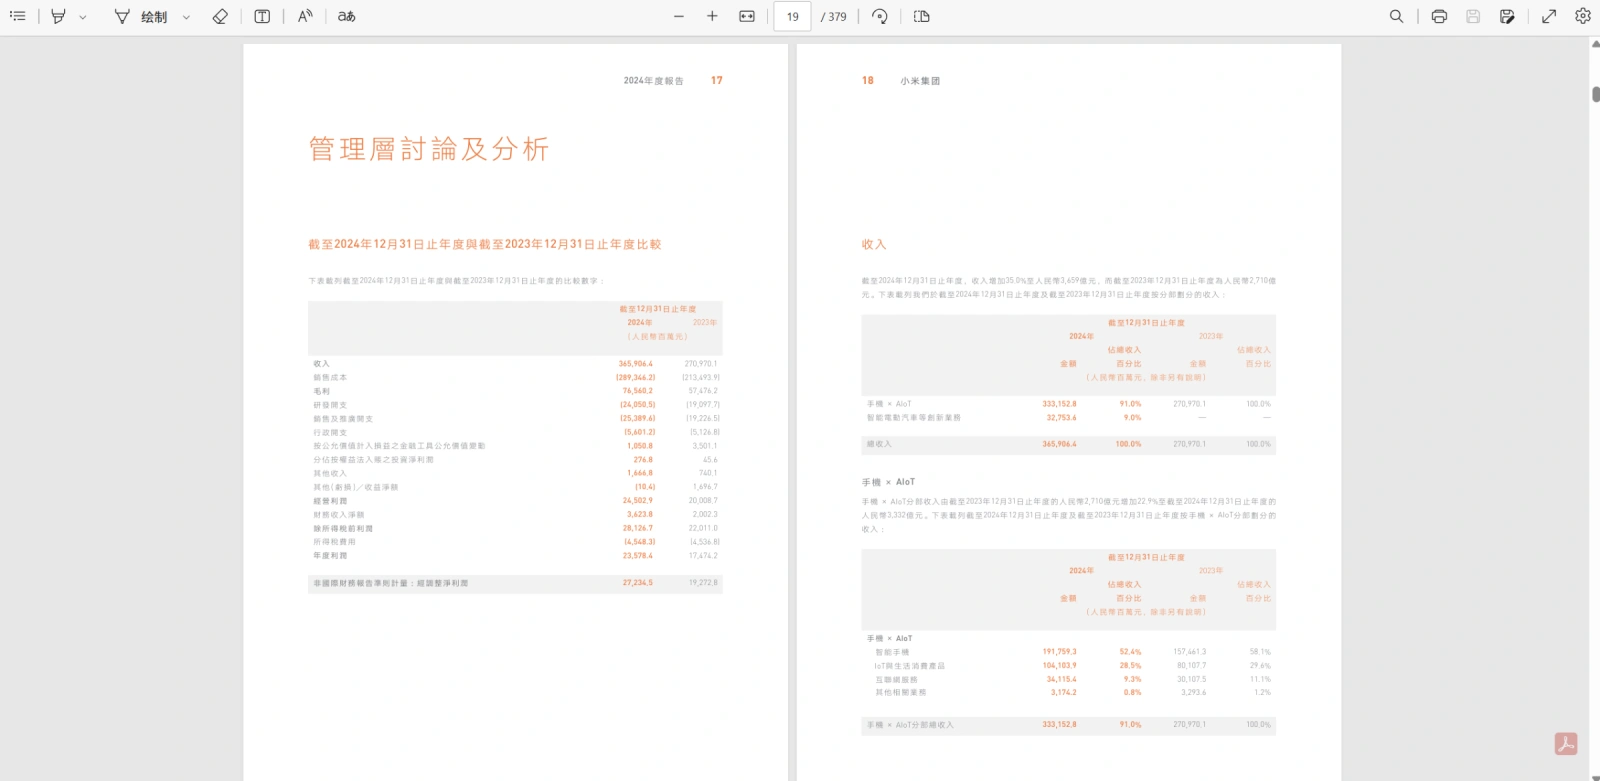The width and height of the screenshot is (1600, 781).
Task: Open the search in PDF tool
Action: pyautogui.click(x=1396, y=16)
